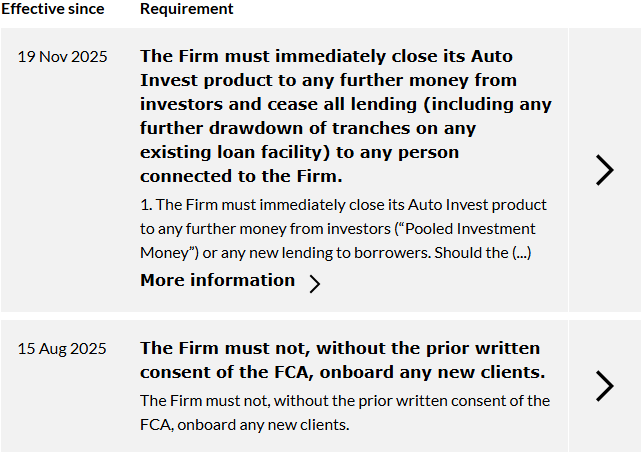Click the "Requirement" column header

pyautogui.click(x=187, y=9)
